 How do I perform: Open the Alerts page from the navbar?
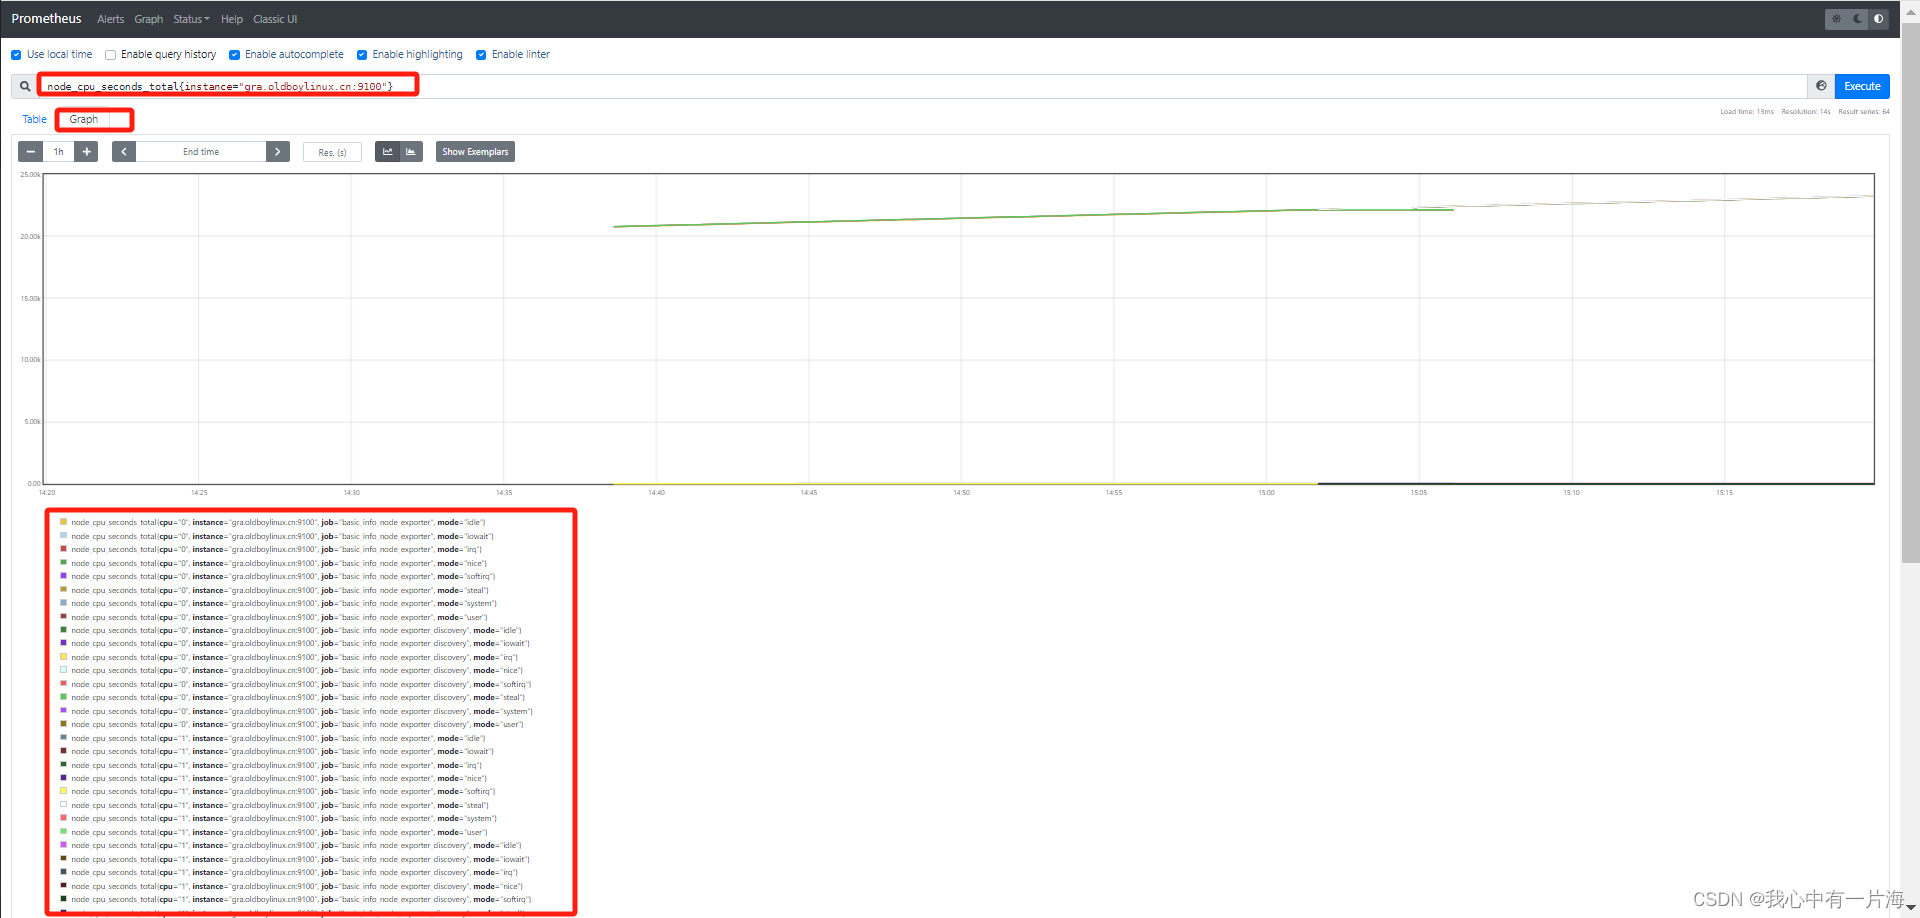[x=111, y=19]
